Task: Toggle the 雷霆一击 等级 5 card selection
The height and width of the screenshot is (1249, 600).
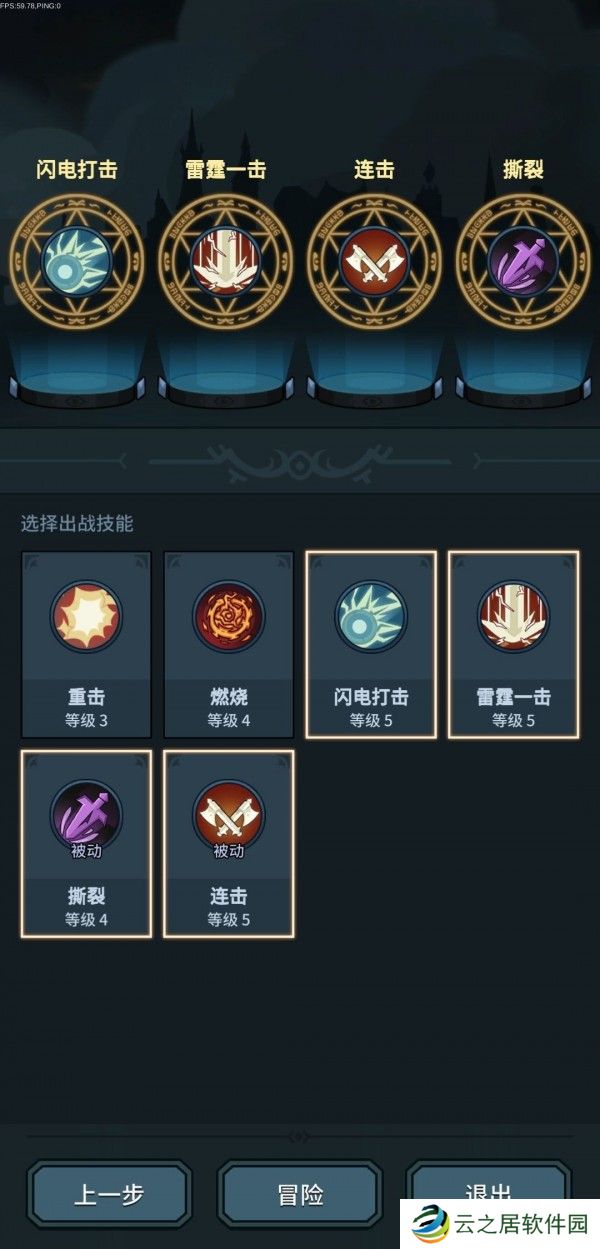Action: click(x=514, y=645)
